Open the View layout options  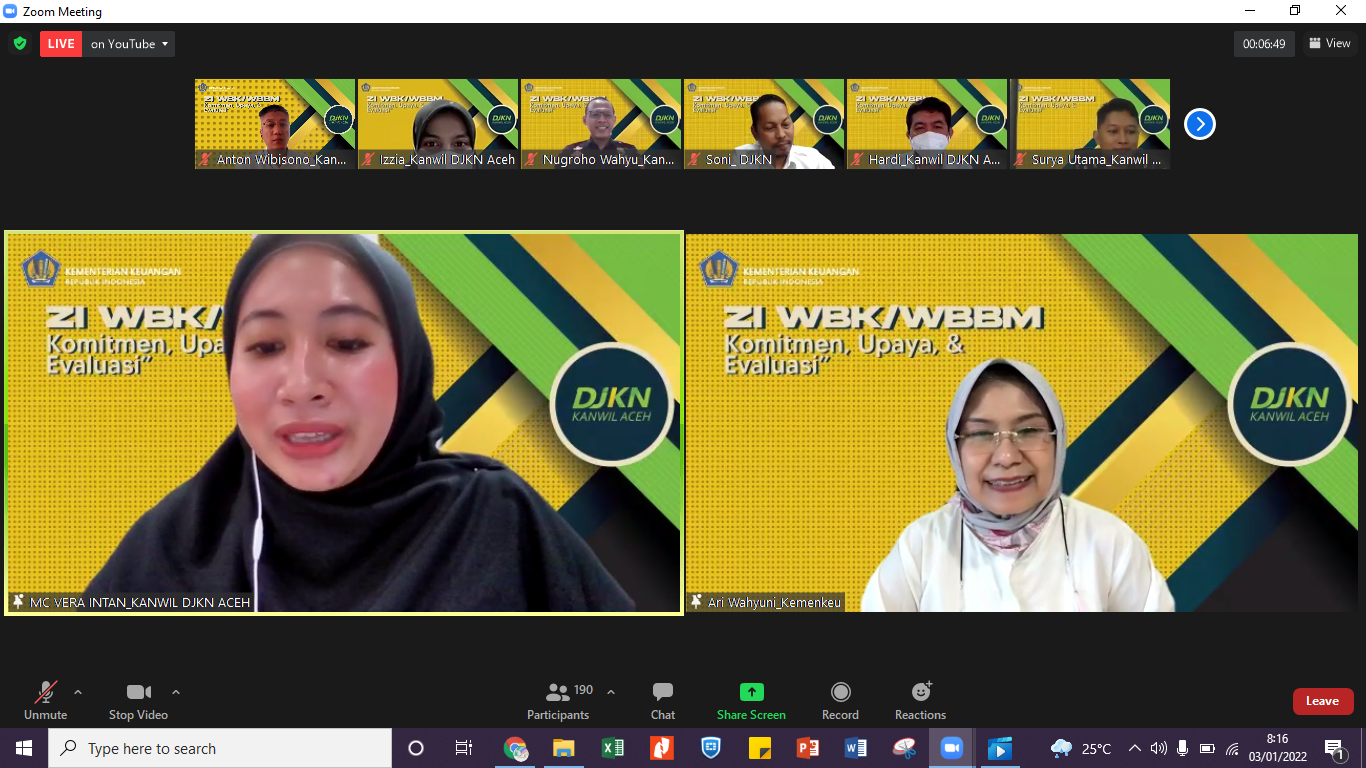click(x=1330, y=44)
